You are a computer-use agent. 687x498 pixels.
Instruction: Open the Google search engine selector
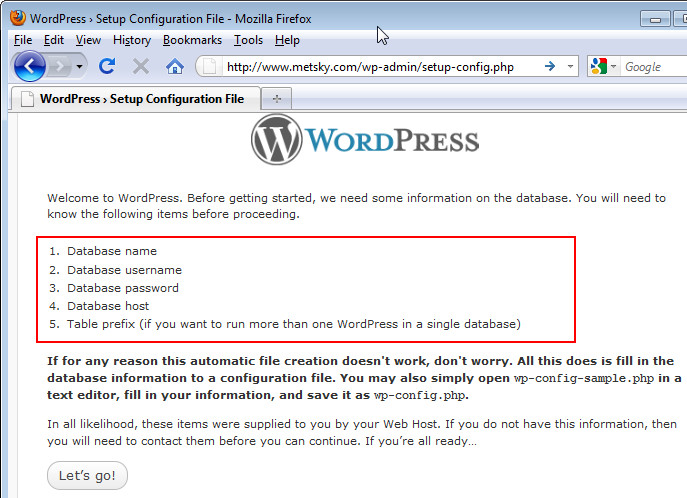[603, 67]
